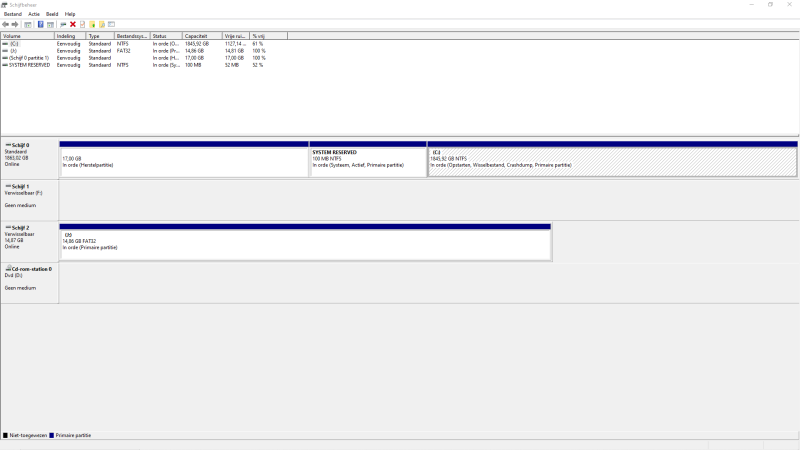Open Help via blue question mark icon
The image size is (800, 450).
40,24
